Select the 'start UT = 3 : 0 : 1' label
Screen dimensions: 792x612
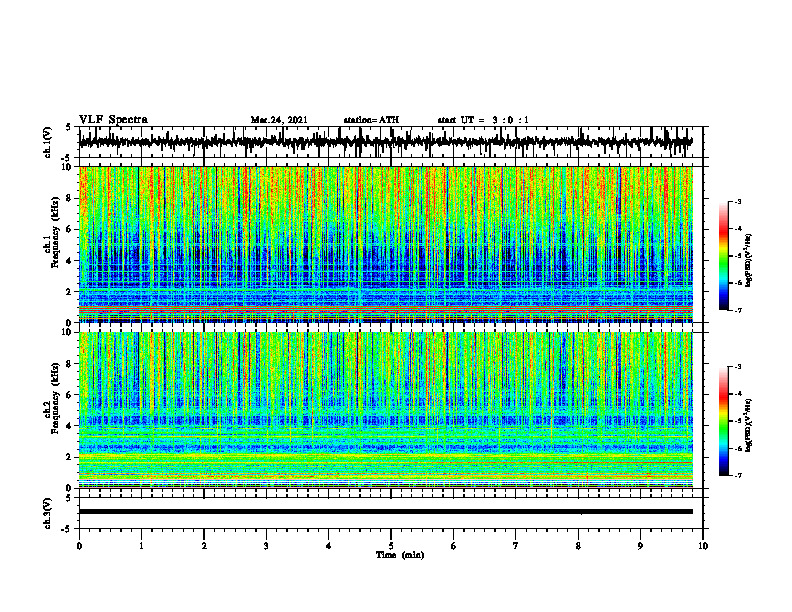point(483,120)
